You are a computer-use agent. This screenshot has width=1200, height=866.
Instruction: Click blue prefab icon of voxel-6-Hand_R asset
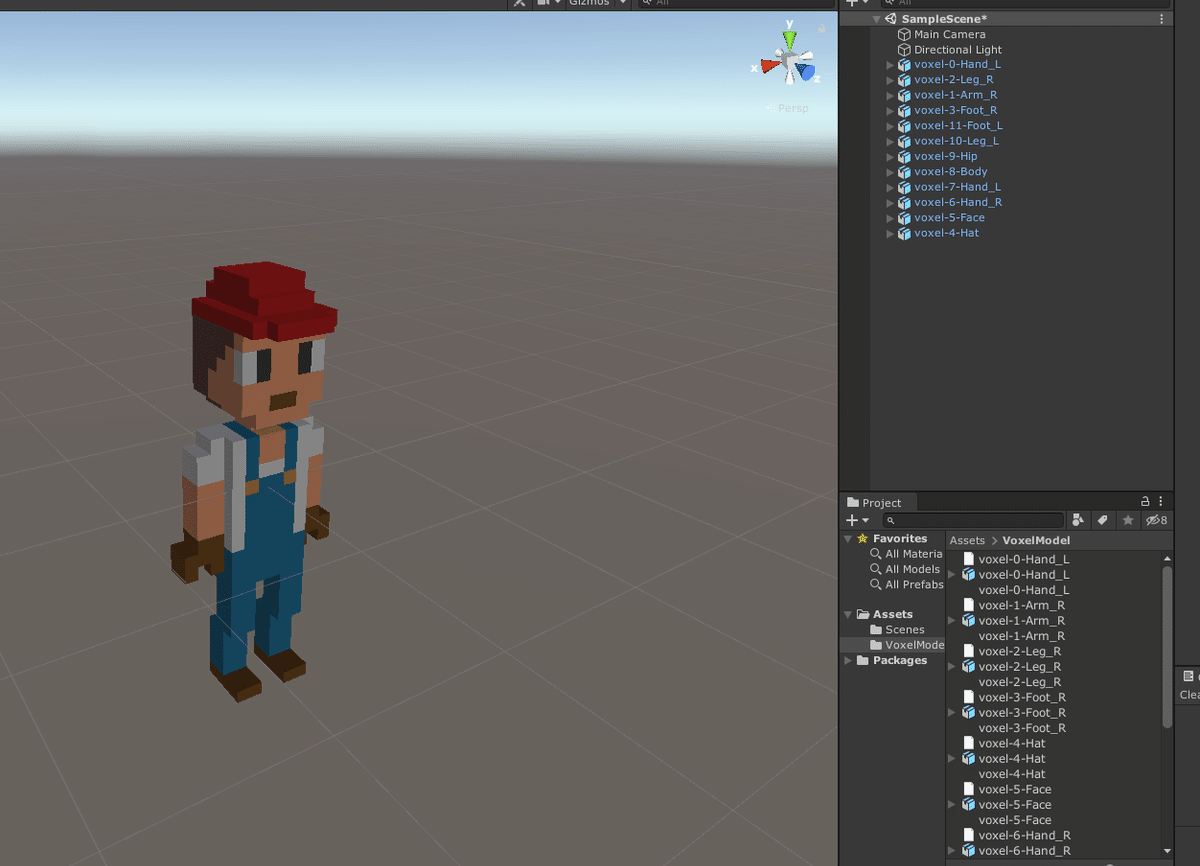click(x=968, y=851)
